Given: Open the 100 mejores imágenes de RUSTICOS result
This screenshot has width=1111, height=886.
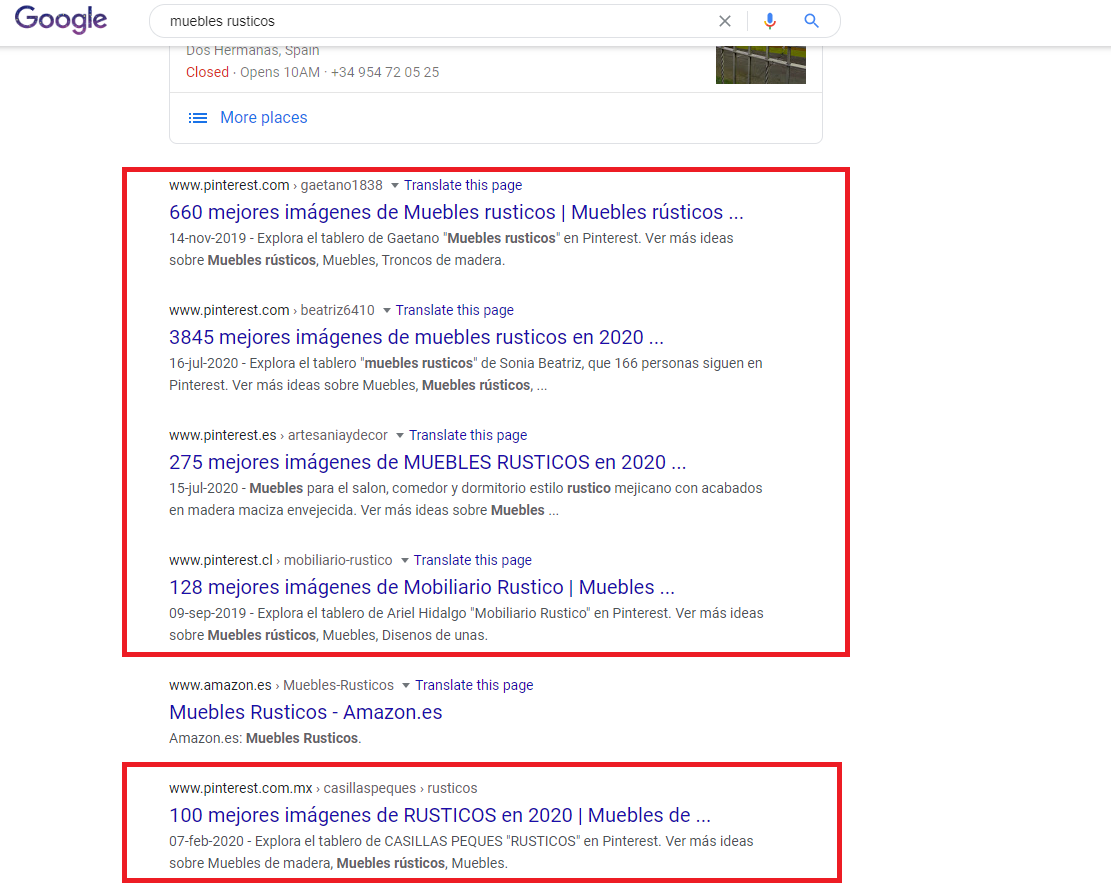Looking at the screenshot, I should click(x=440, y=815).
